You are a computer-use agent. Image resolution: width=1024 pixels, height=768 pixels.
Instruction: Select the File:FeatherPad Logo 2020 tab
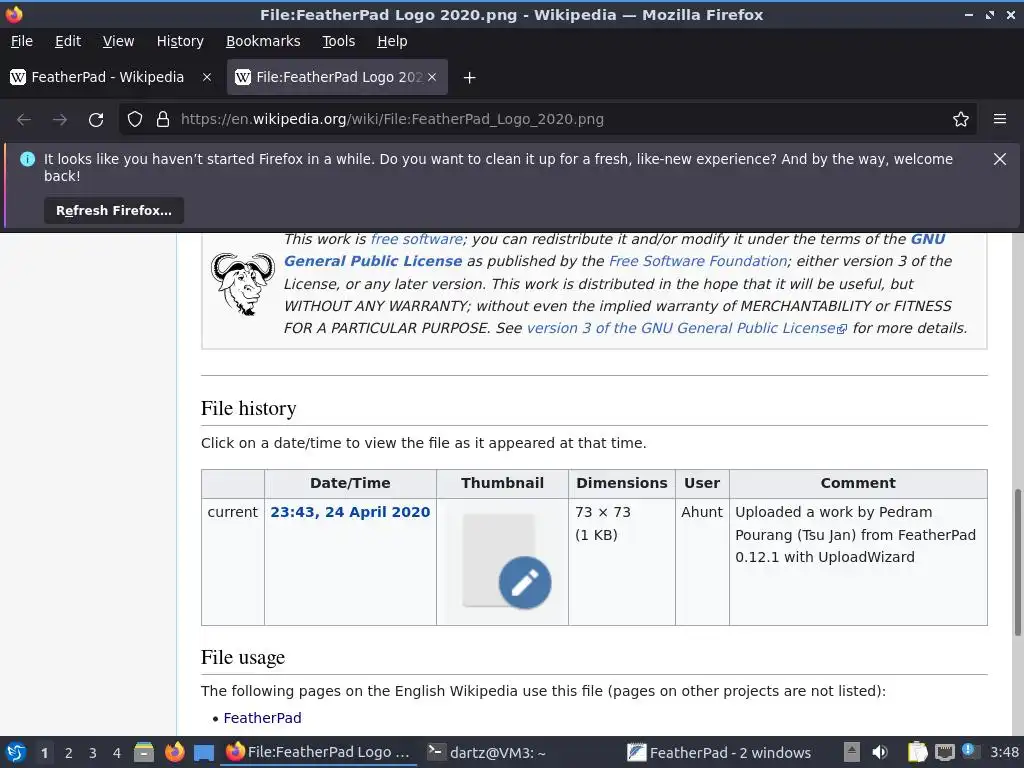pos(337,77)
